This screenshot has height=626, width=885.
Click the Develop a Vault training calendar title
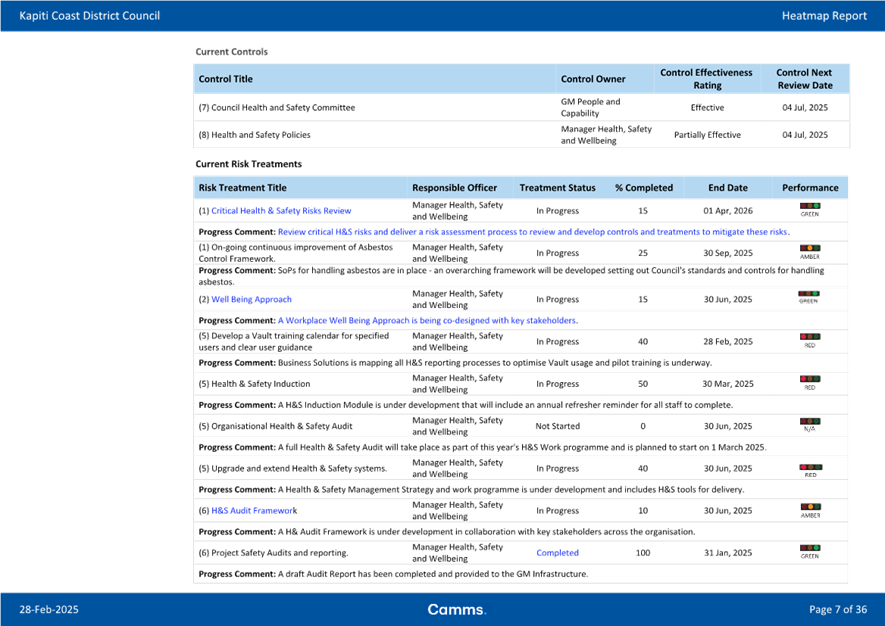(x=293, y=342)
